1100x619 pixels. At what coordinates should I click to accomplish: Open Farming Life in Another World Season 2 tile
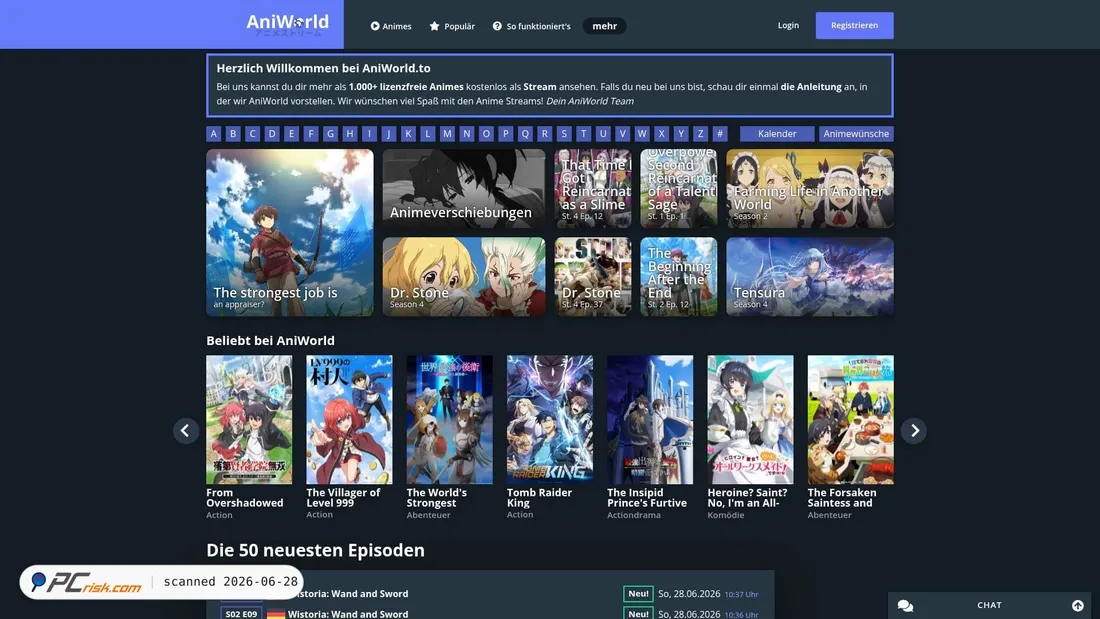810,188
